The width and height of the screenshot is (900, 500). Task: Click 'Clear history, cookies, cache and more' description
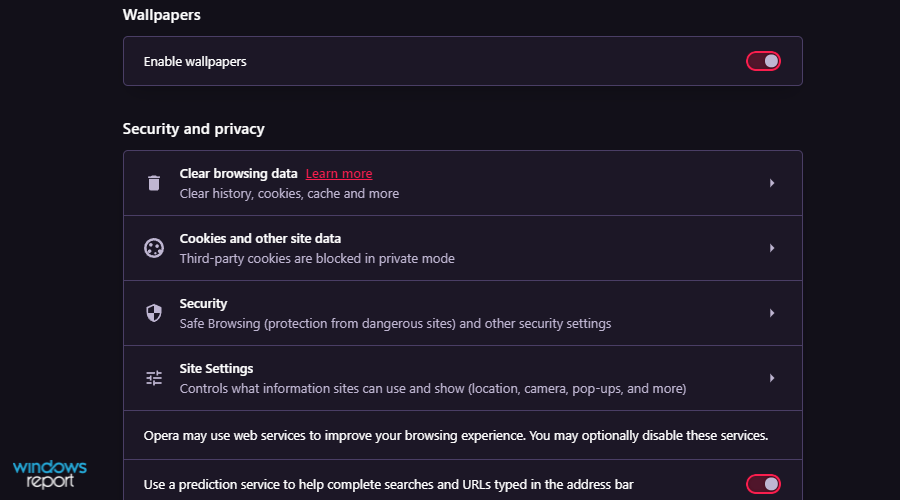tap(289, 193)
